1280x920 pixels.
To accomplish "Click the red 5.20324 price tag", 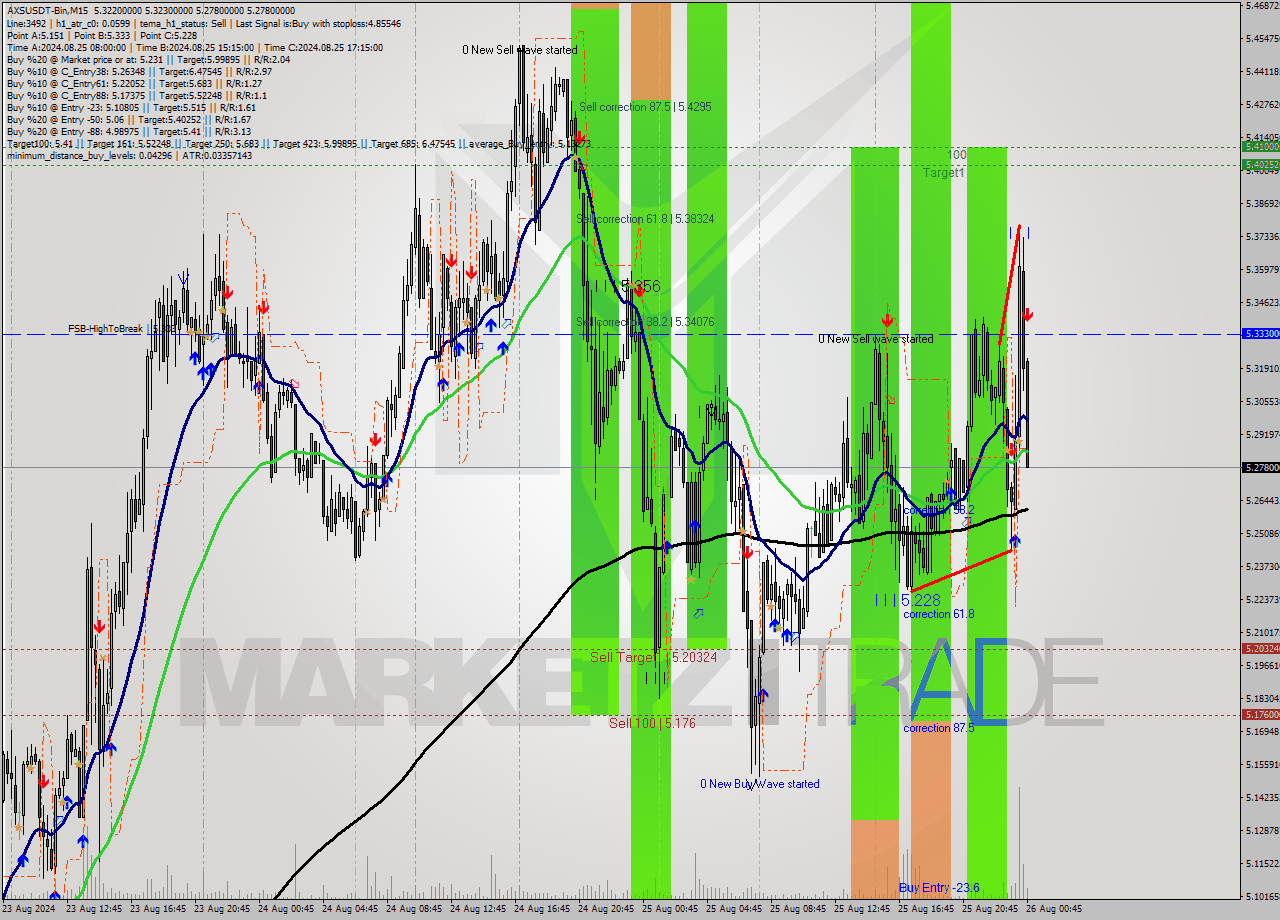I will tap(1260, 649).
